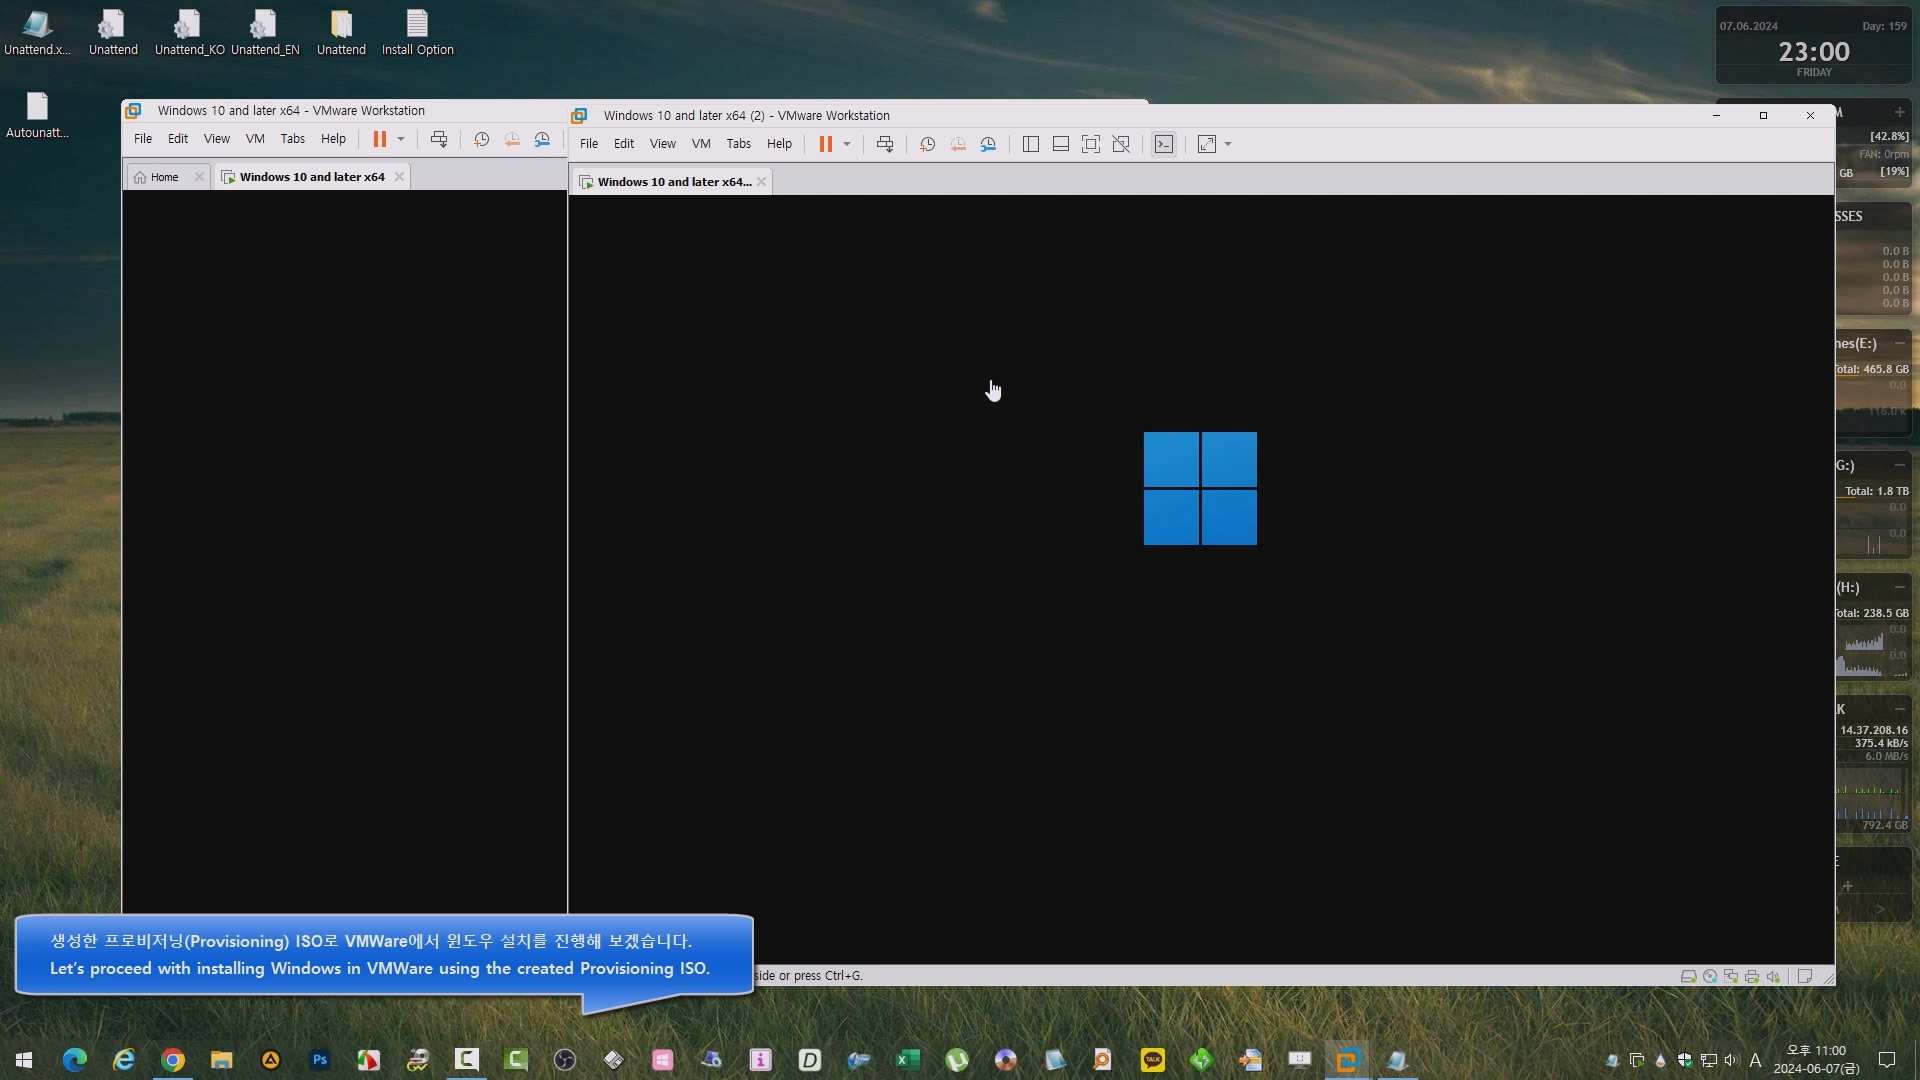Click Send Ctrl+Alt+Del icon in front VMware window
Image resolution: width=1920 pixels, height=1080 pixels.
[x=885, y=144]
